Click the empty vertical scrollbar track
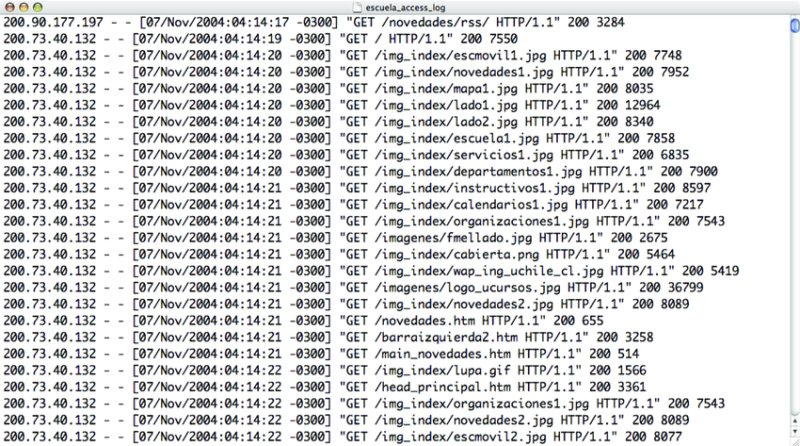Image resolution: width=800 pixels, height=446 pixels. [x=795, y=225]
